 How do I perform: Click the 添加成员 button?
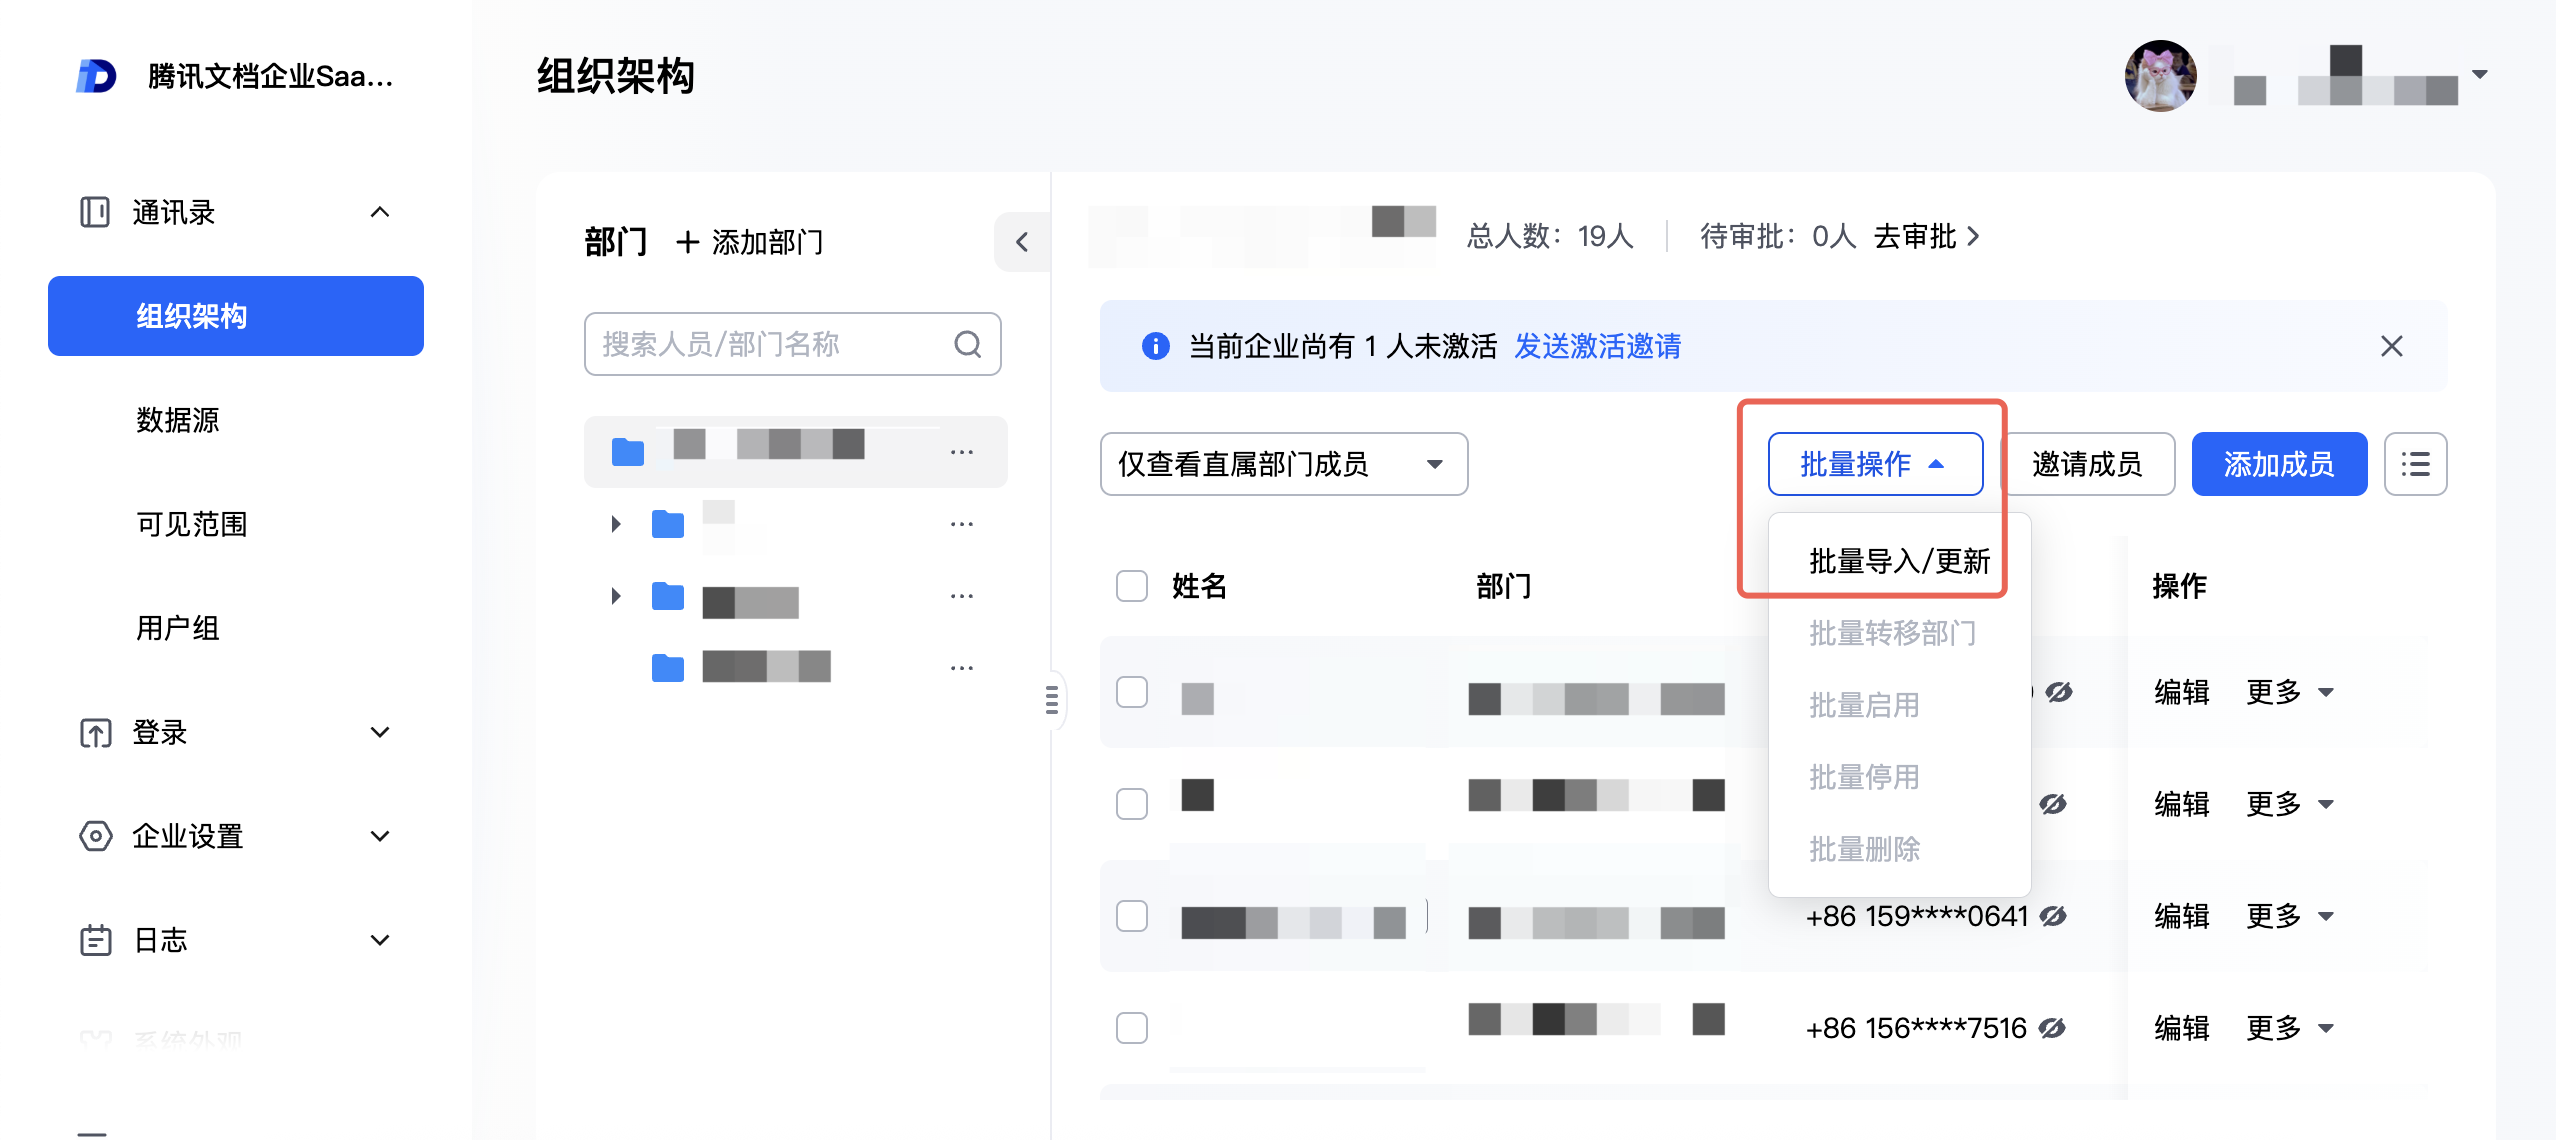(x=2278, y=464)
